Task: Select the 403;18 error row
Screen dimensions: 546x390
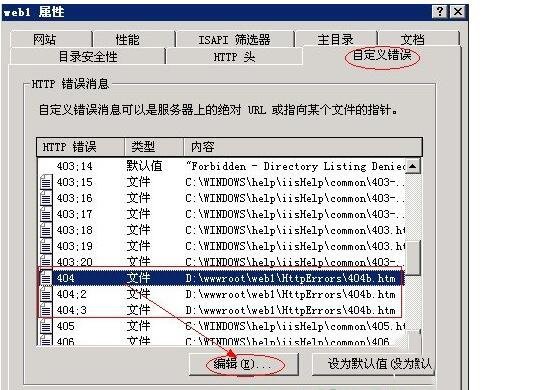Action: 221,230
